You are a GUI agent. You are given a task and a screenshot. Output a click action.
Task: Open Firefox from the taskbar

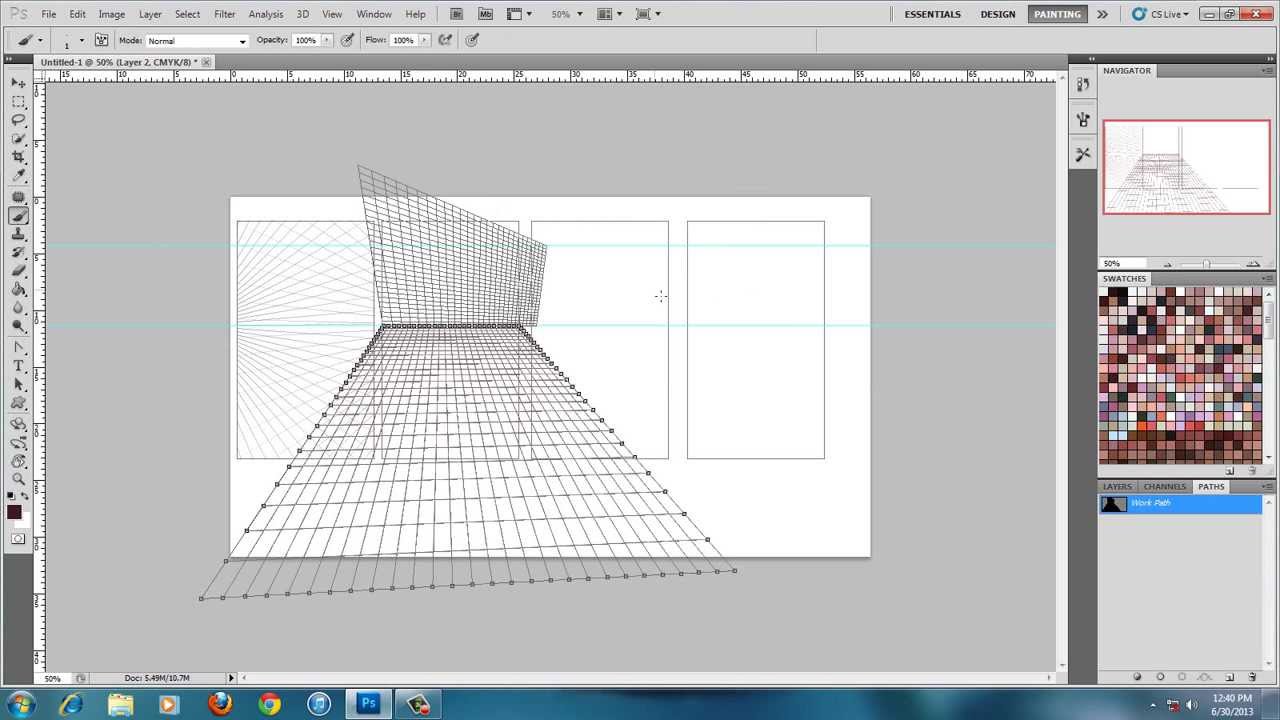click(220, 704)
